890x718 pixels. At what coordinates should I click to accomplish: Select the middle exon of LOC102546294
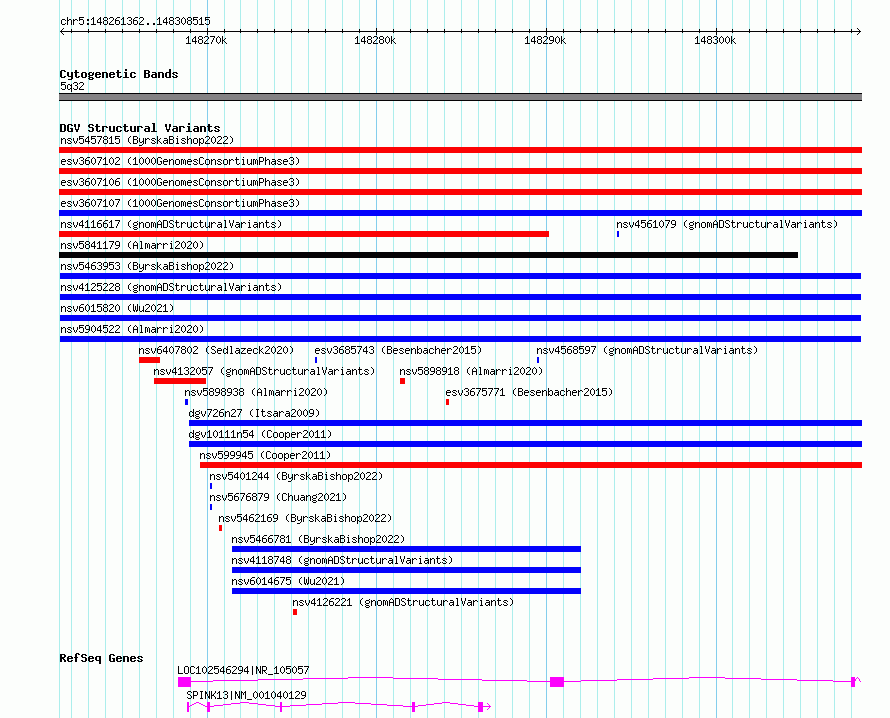(557, 682)
